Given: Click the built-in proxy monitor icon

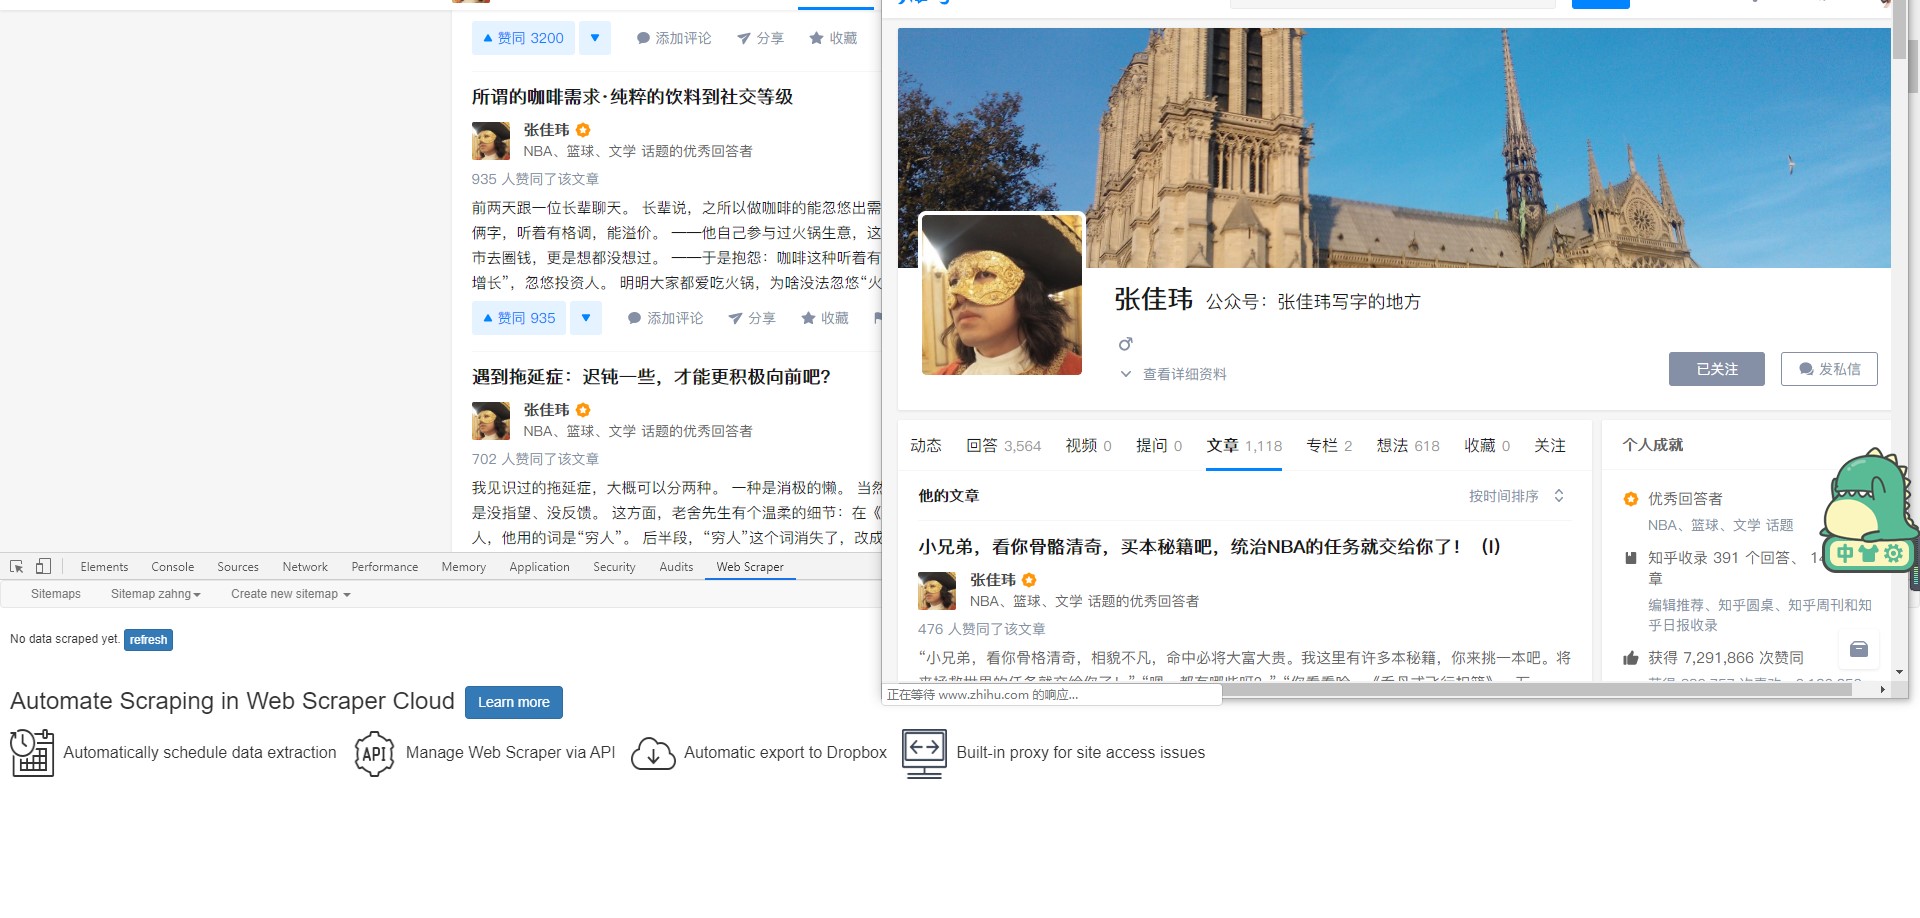Looking at the screenshot, I should click(924, 753).
